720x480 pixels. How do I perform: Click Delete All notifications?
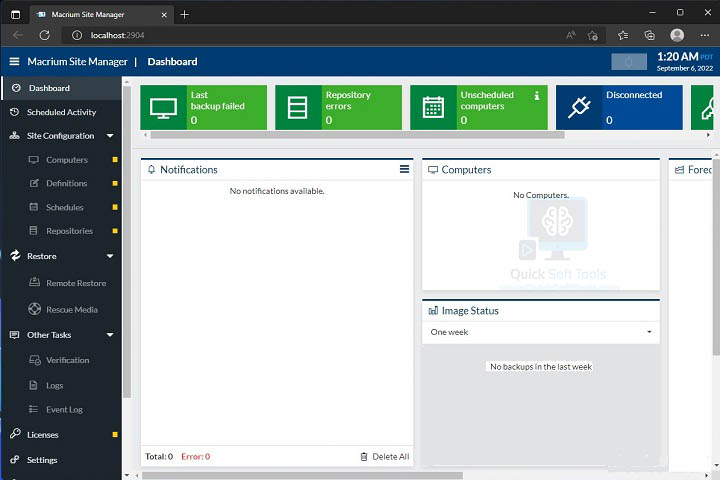[x=385, y=457]
